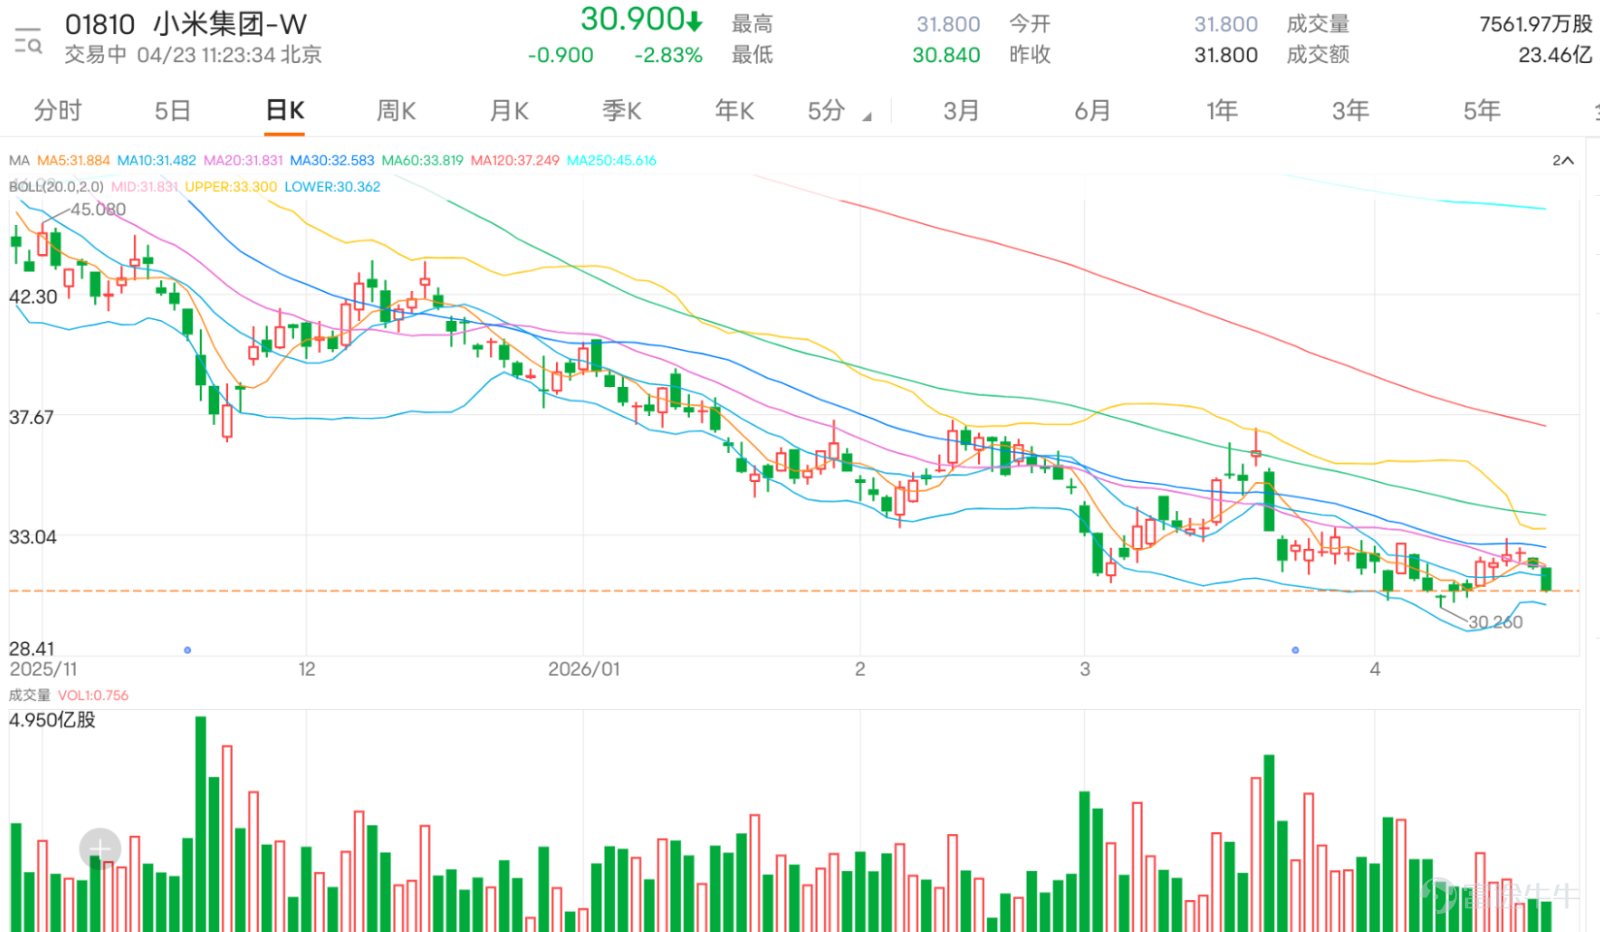Screen dimensions: 1600x932
Task: Set chart range to 3年
Action: tap(1350, 111)
